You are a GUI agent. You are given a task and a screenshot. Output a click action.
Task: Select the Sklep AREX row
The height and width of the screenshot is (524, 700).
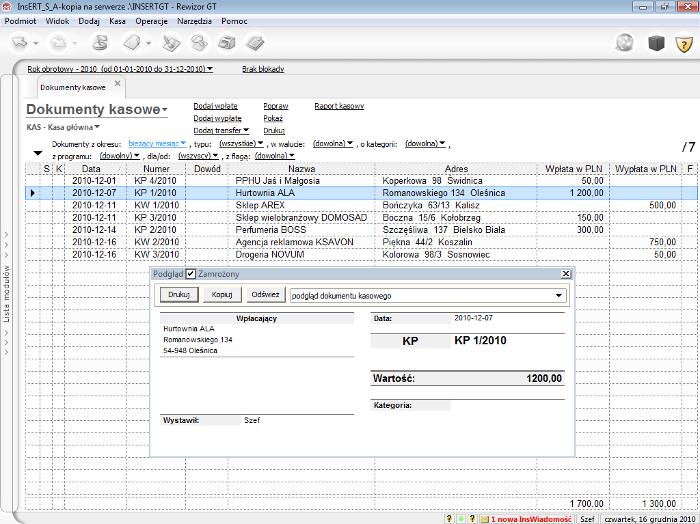tap(361, 205)
